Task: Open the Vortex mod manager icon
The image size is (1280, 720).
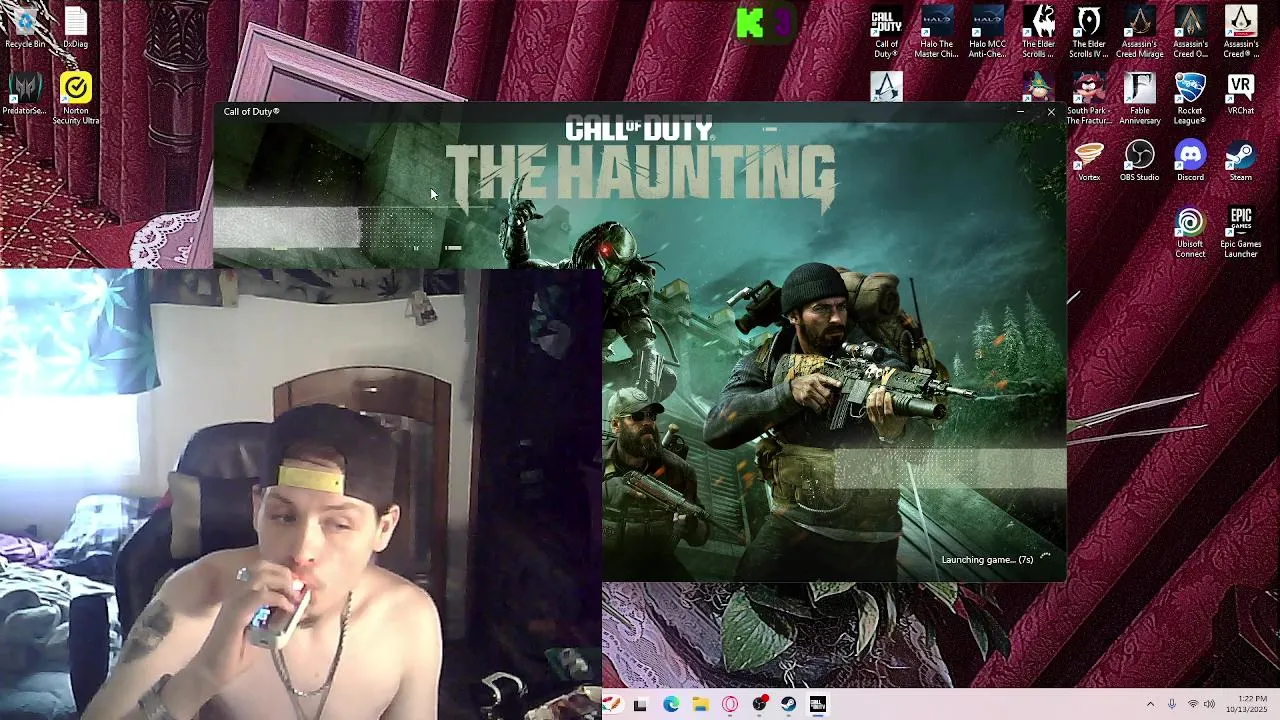Action: (1088, 161)
